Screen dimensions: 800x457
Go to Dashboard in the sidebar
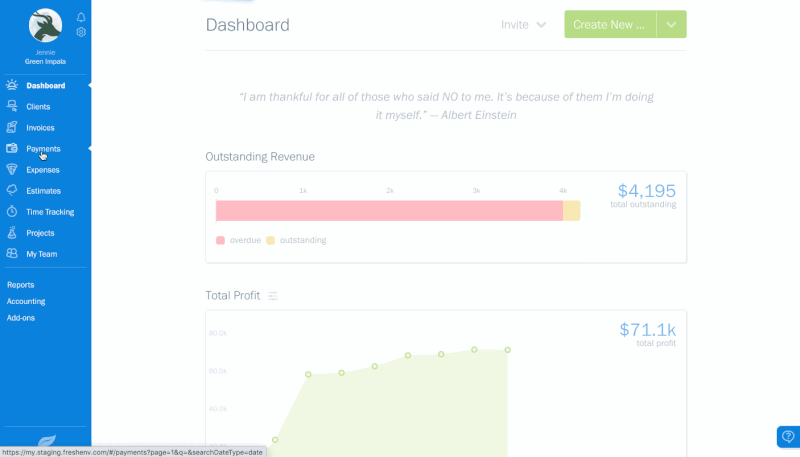45,86
